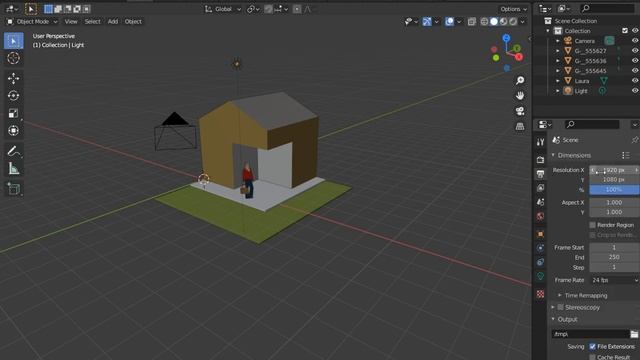
Task: Open the Physics properties tab
Action: pos(540,248)
